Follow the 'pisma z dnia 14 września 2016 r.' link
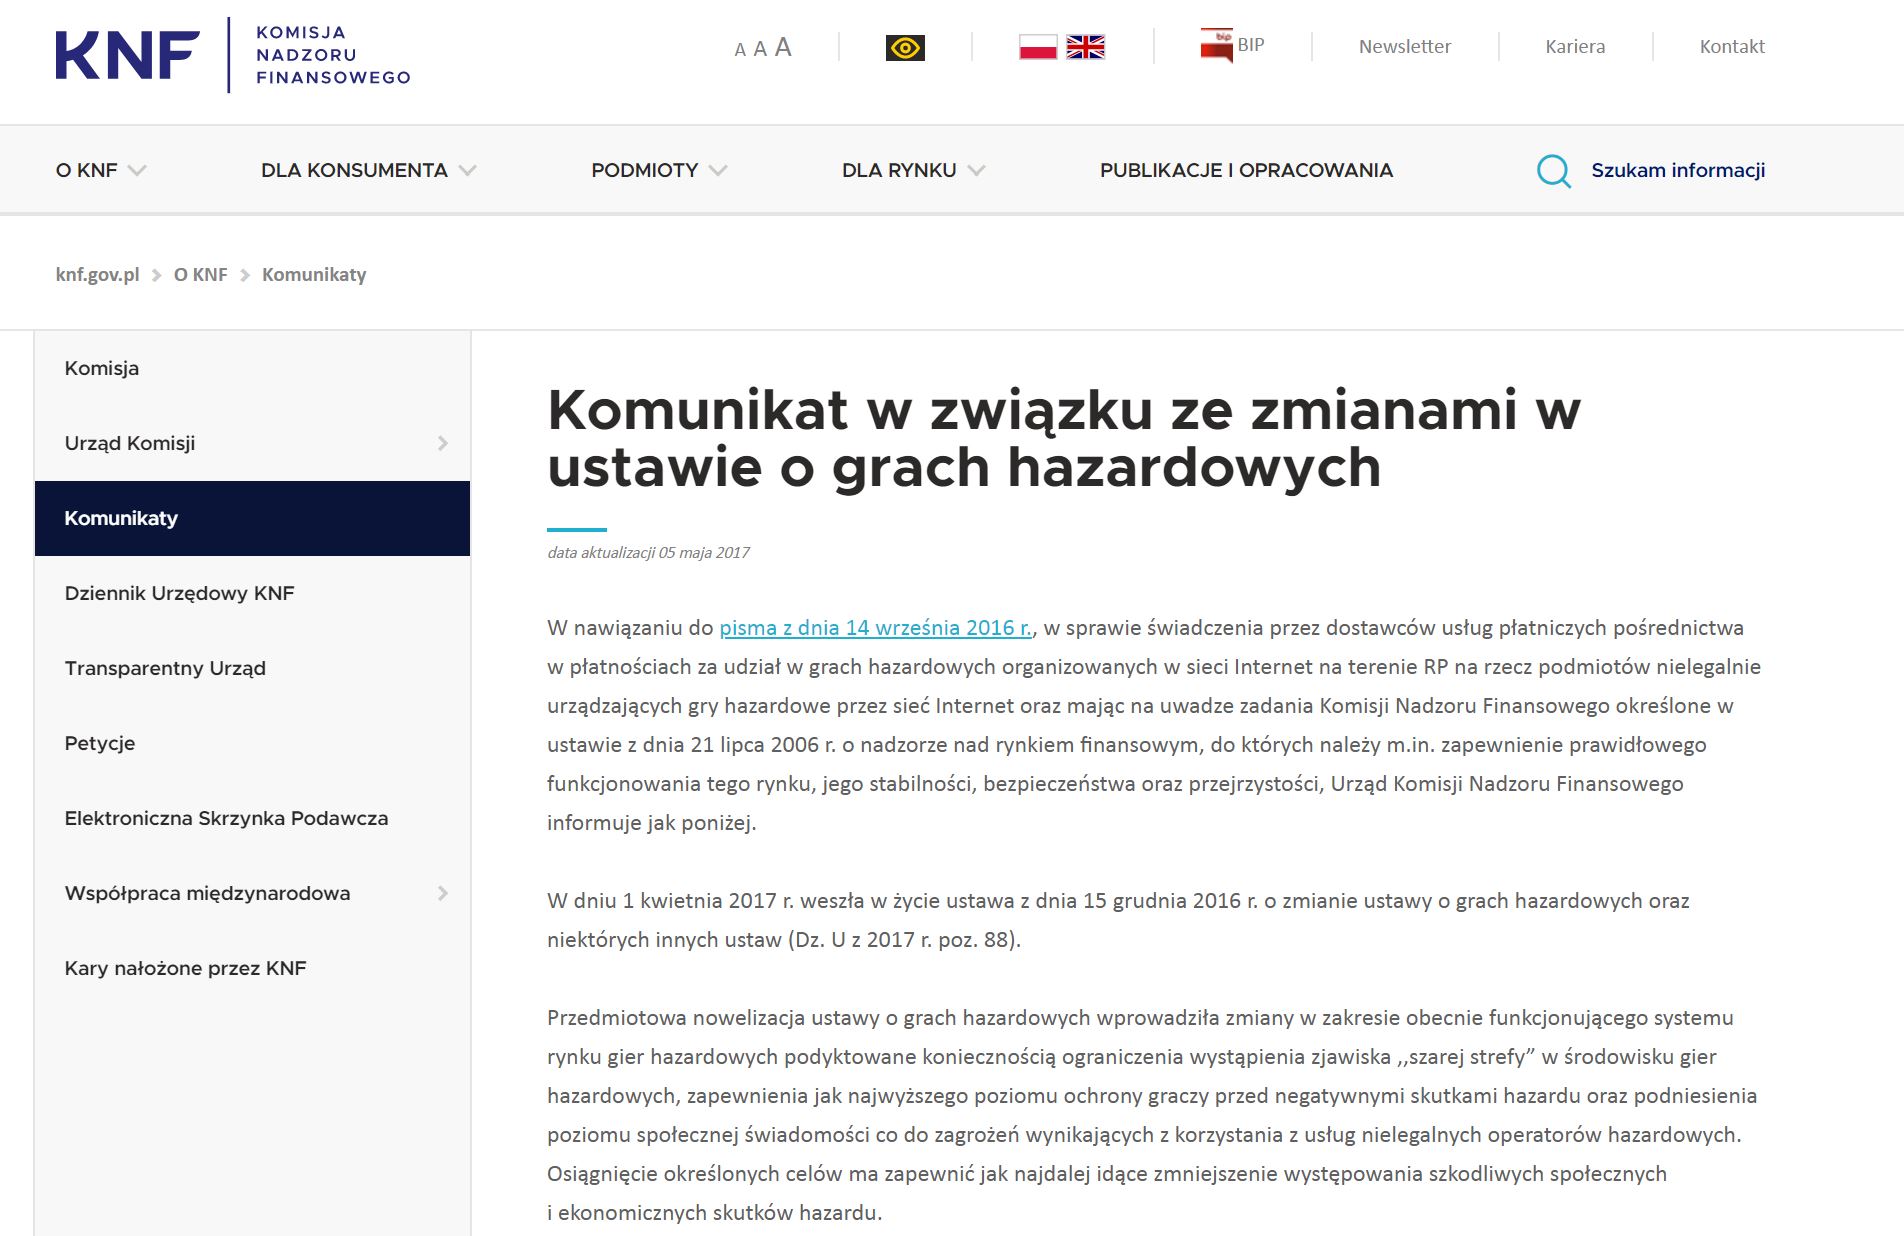 tap(875, 628)
